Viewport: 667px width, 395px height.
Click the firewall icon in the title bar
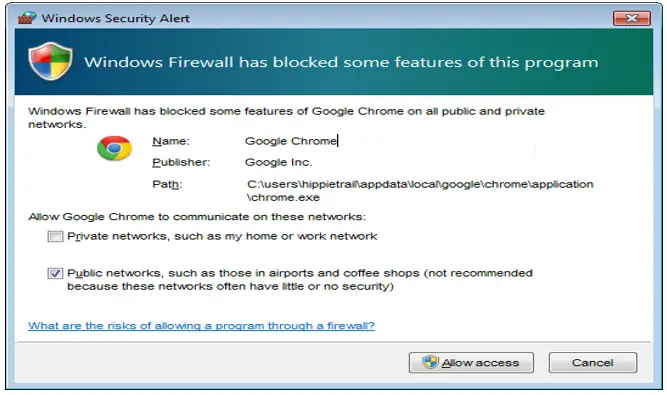(x=27, y=18)
